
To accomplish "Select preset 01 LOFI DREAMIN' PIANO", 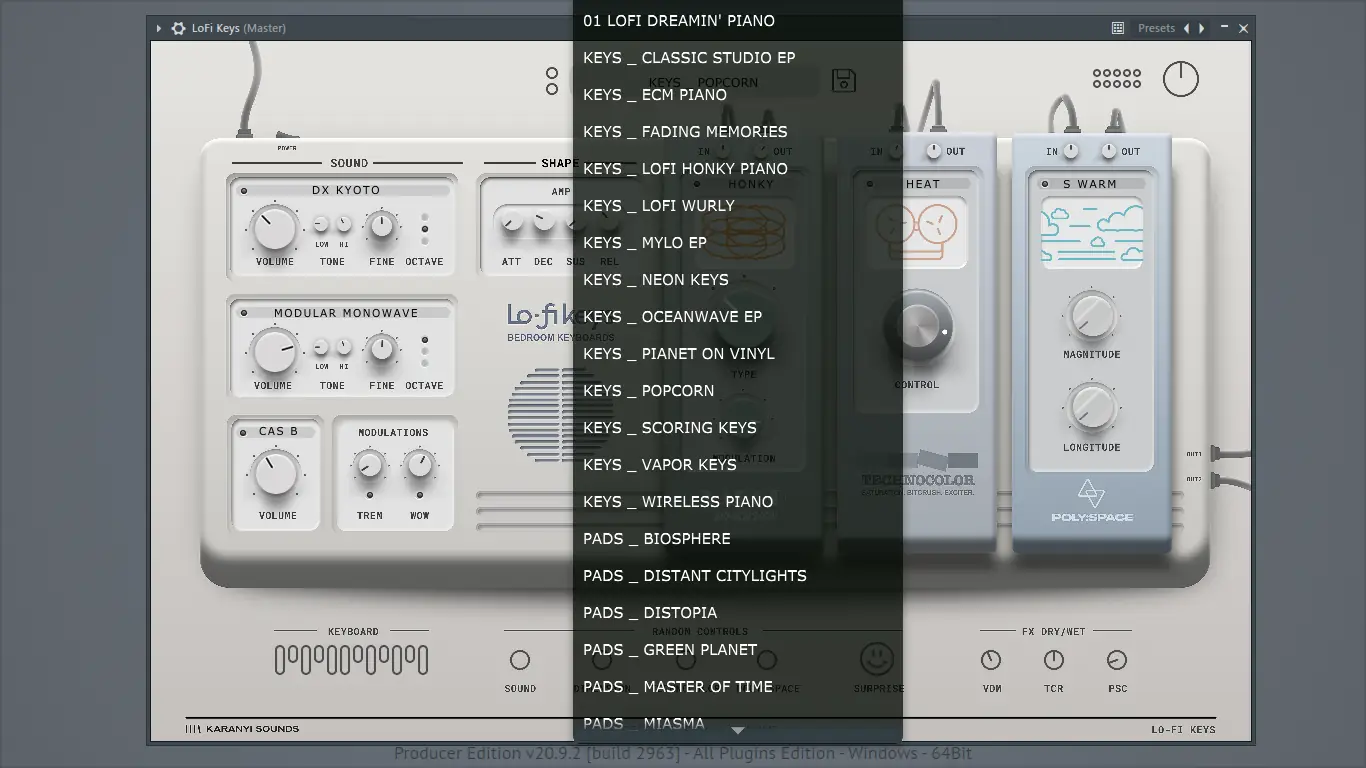I will pyautogui.click(x=738, y=20).
